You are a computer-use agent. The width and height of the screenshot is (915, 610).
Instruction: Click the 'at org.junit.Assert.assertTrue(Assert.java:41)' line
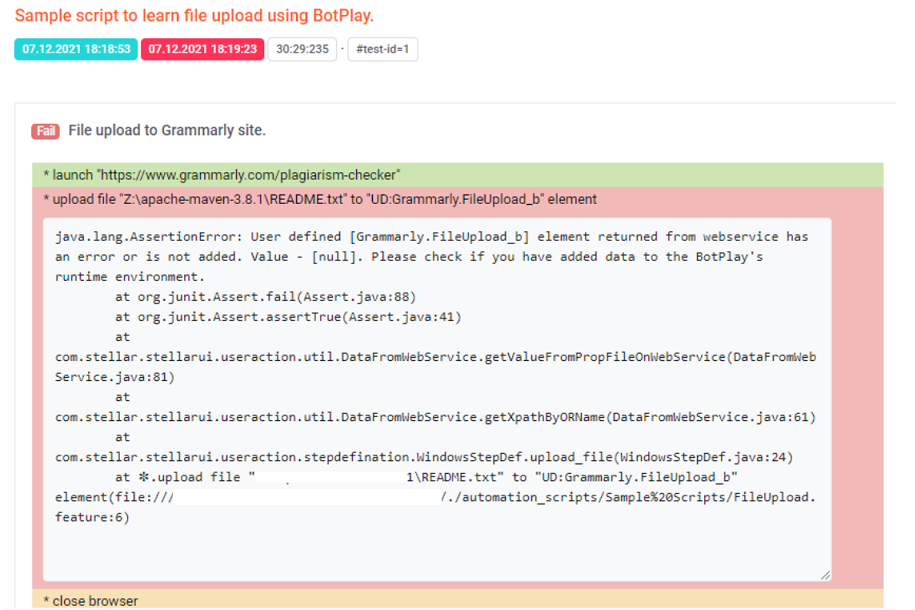(288, 317)
